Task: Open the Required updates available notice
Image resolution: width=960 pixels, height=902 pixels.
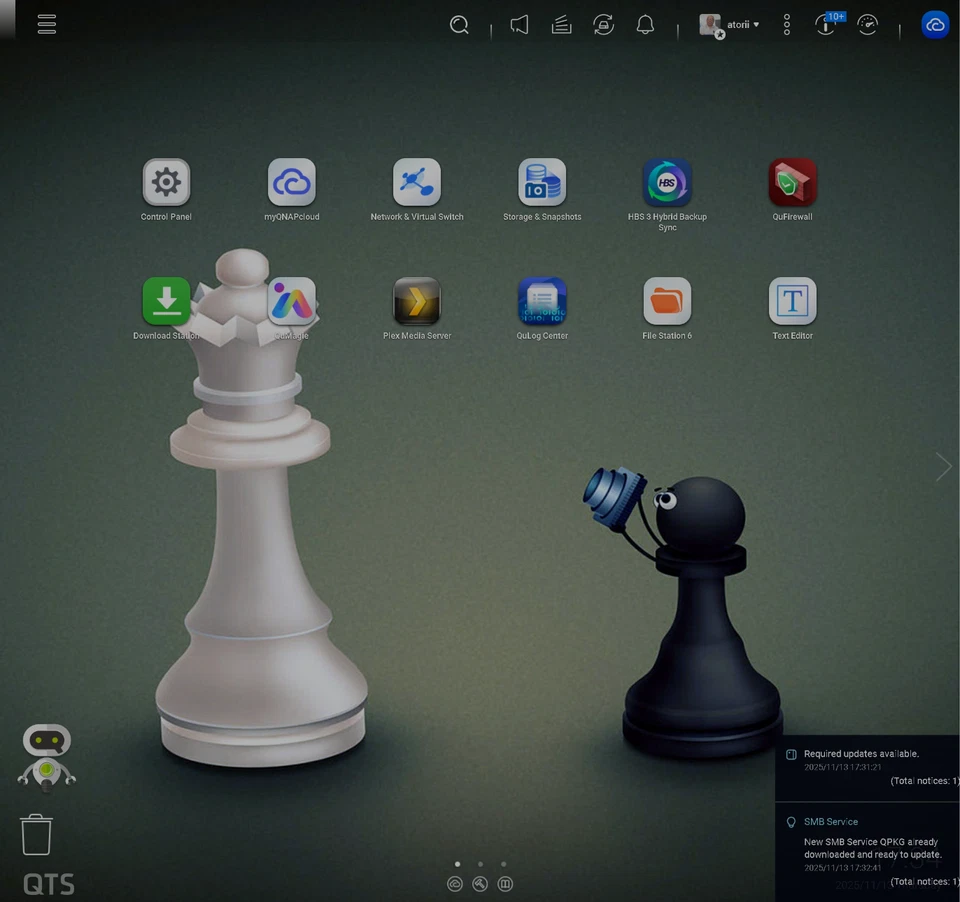Action: coord(868,768)
